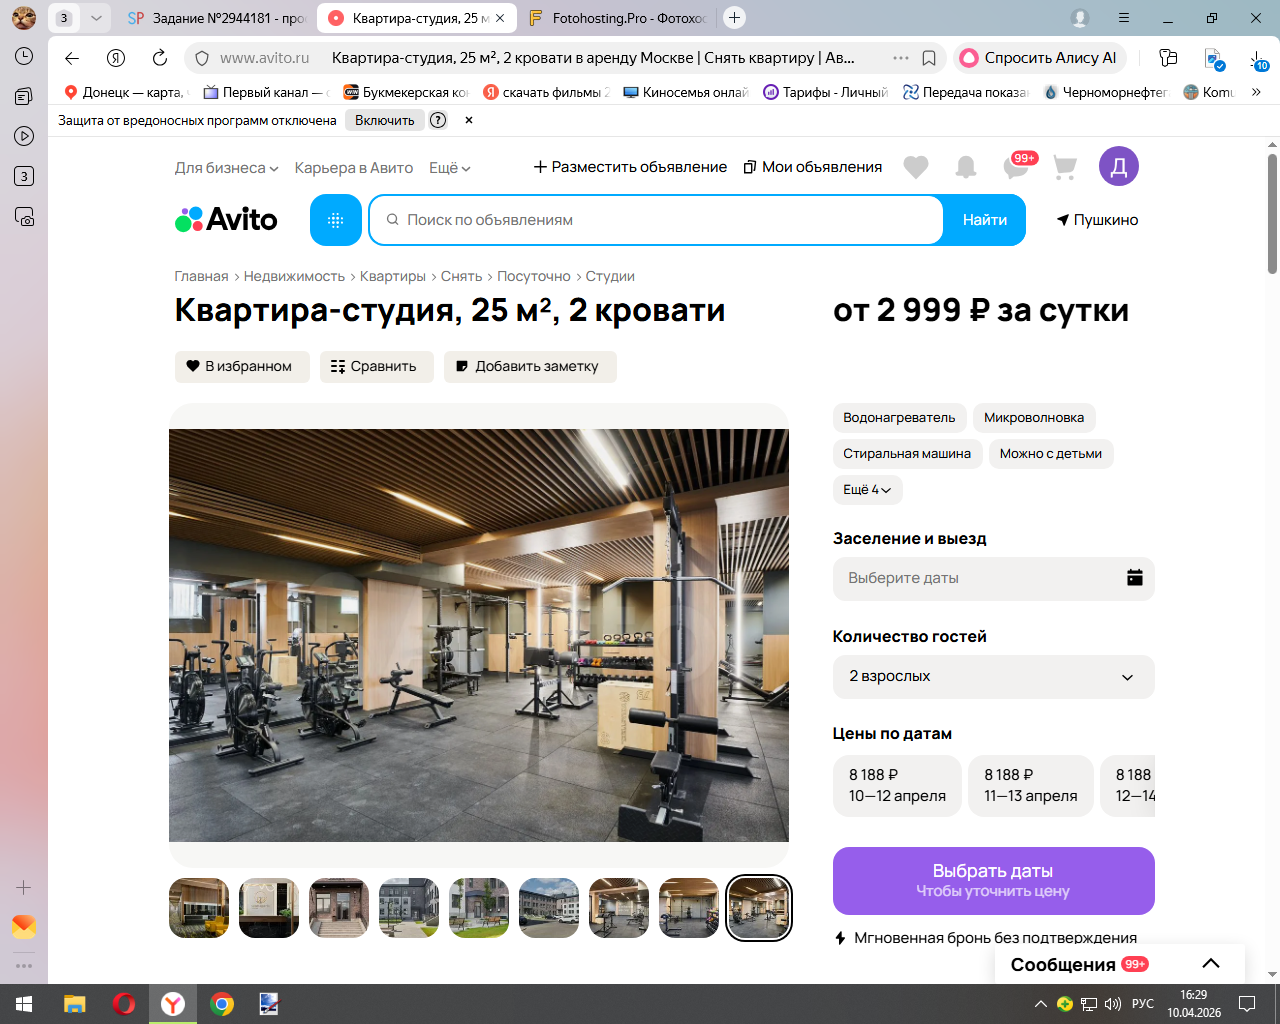Open the Для бизнеса dropdown menu
This screenshot has width=1280, height=1024.
tap(226, 168)
